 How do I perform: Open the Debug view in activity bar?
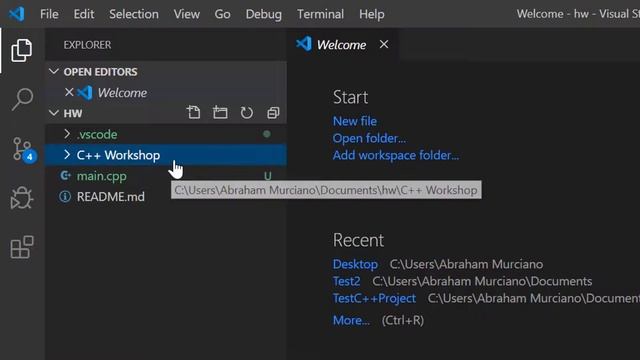(22, 198)
